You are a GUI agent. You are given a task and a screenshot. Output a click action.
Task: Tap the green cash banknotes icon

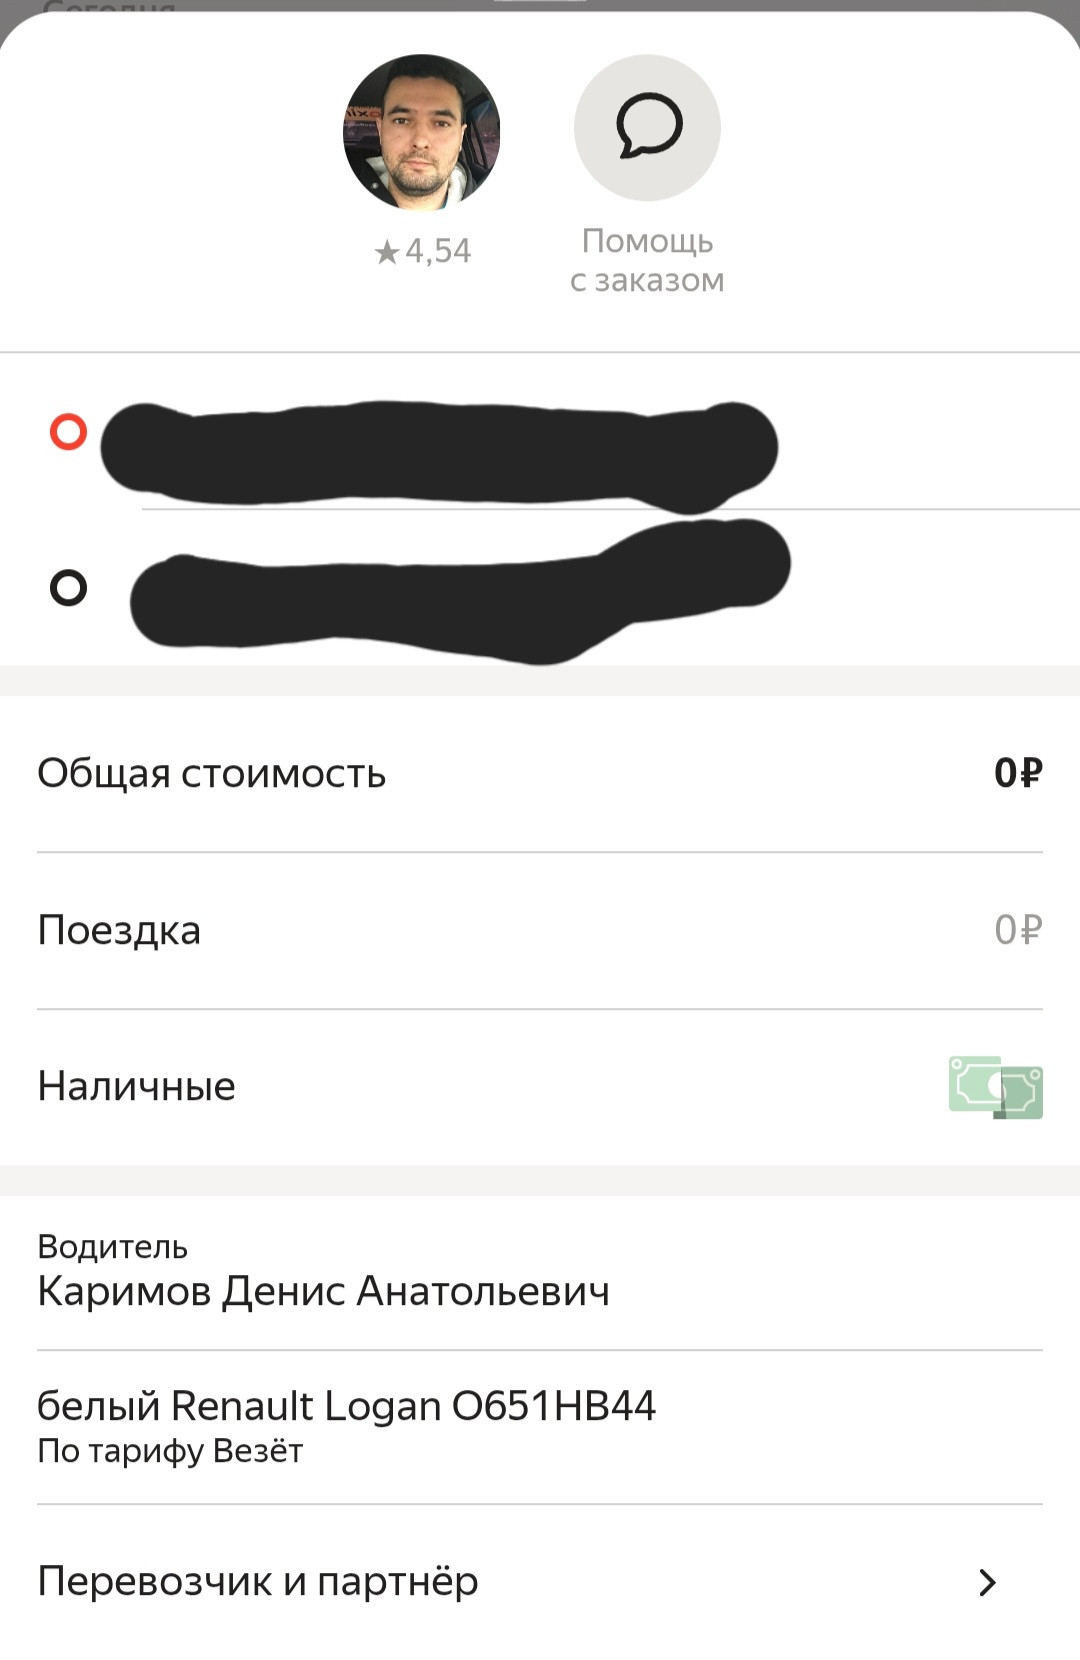tap(996, 1087)
